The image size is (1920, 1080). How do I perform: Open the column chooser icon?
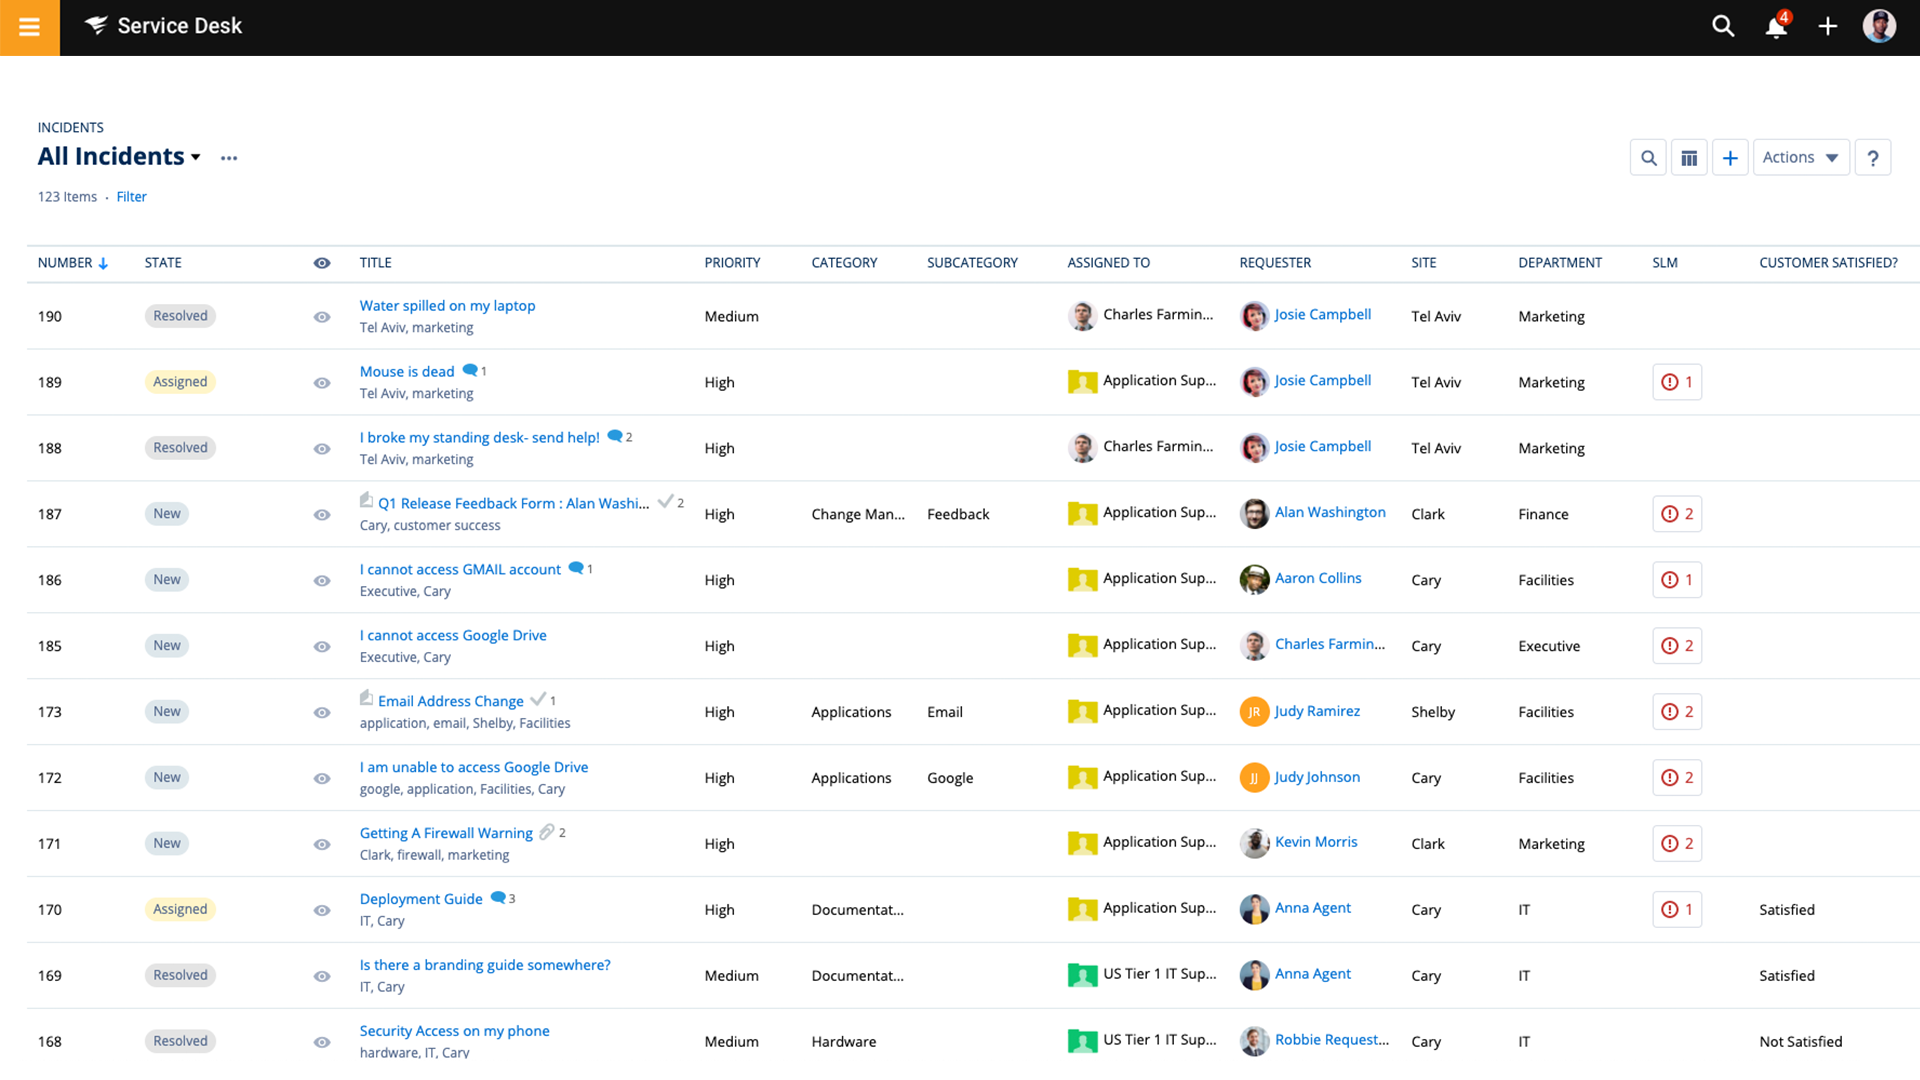click(1689, 158)
